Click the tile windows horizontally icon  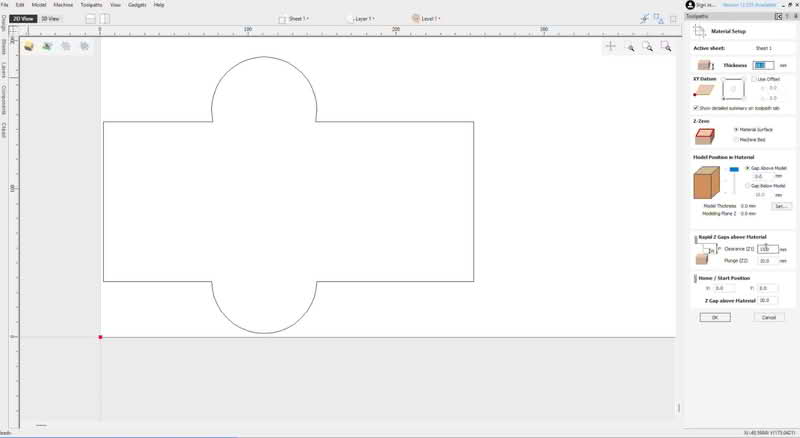(x=90, y=18)
